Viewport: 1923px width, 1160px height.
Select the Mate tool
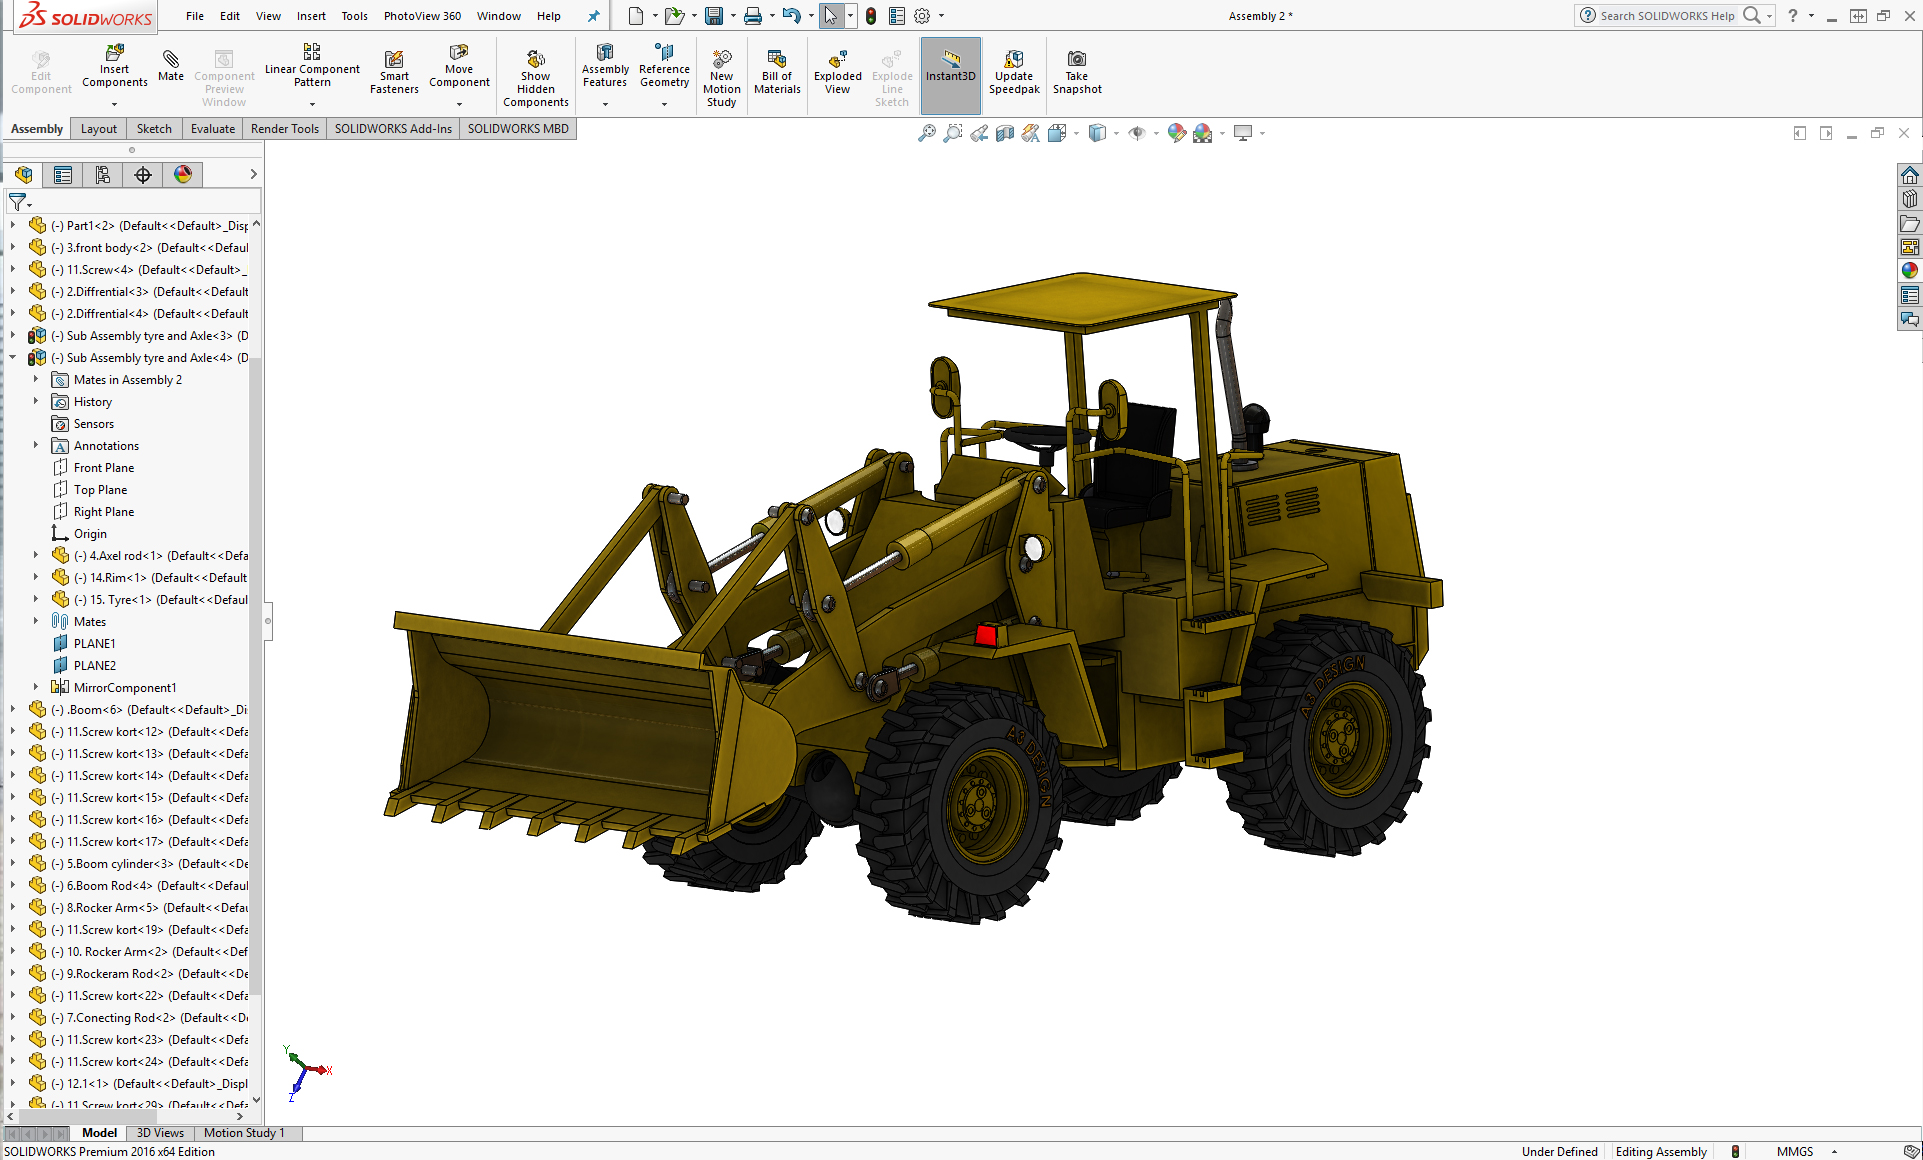(171, 66)
